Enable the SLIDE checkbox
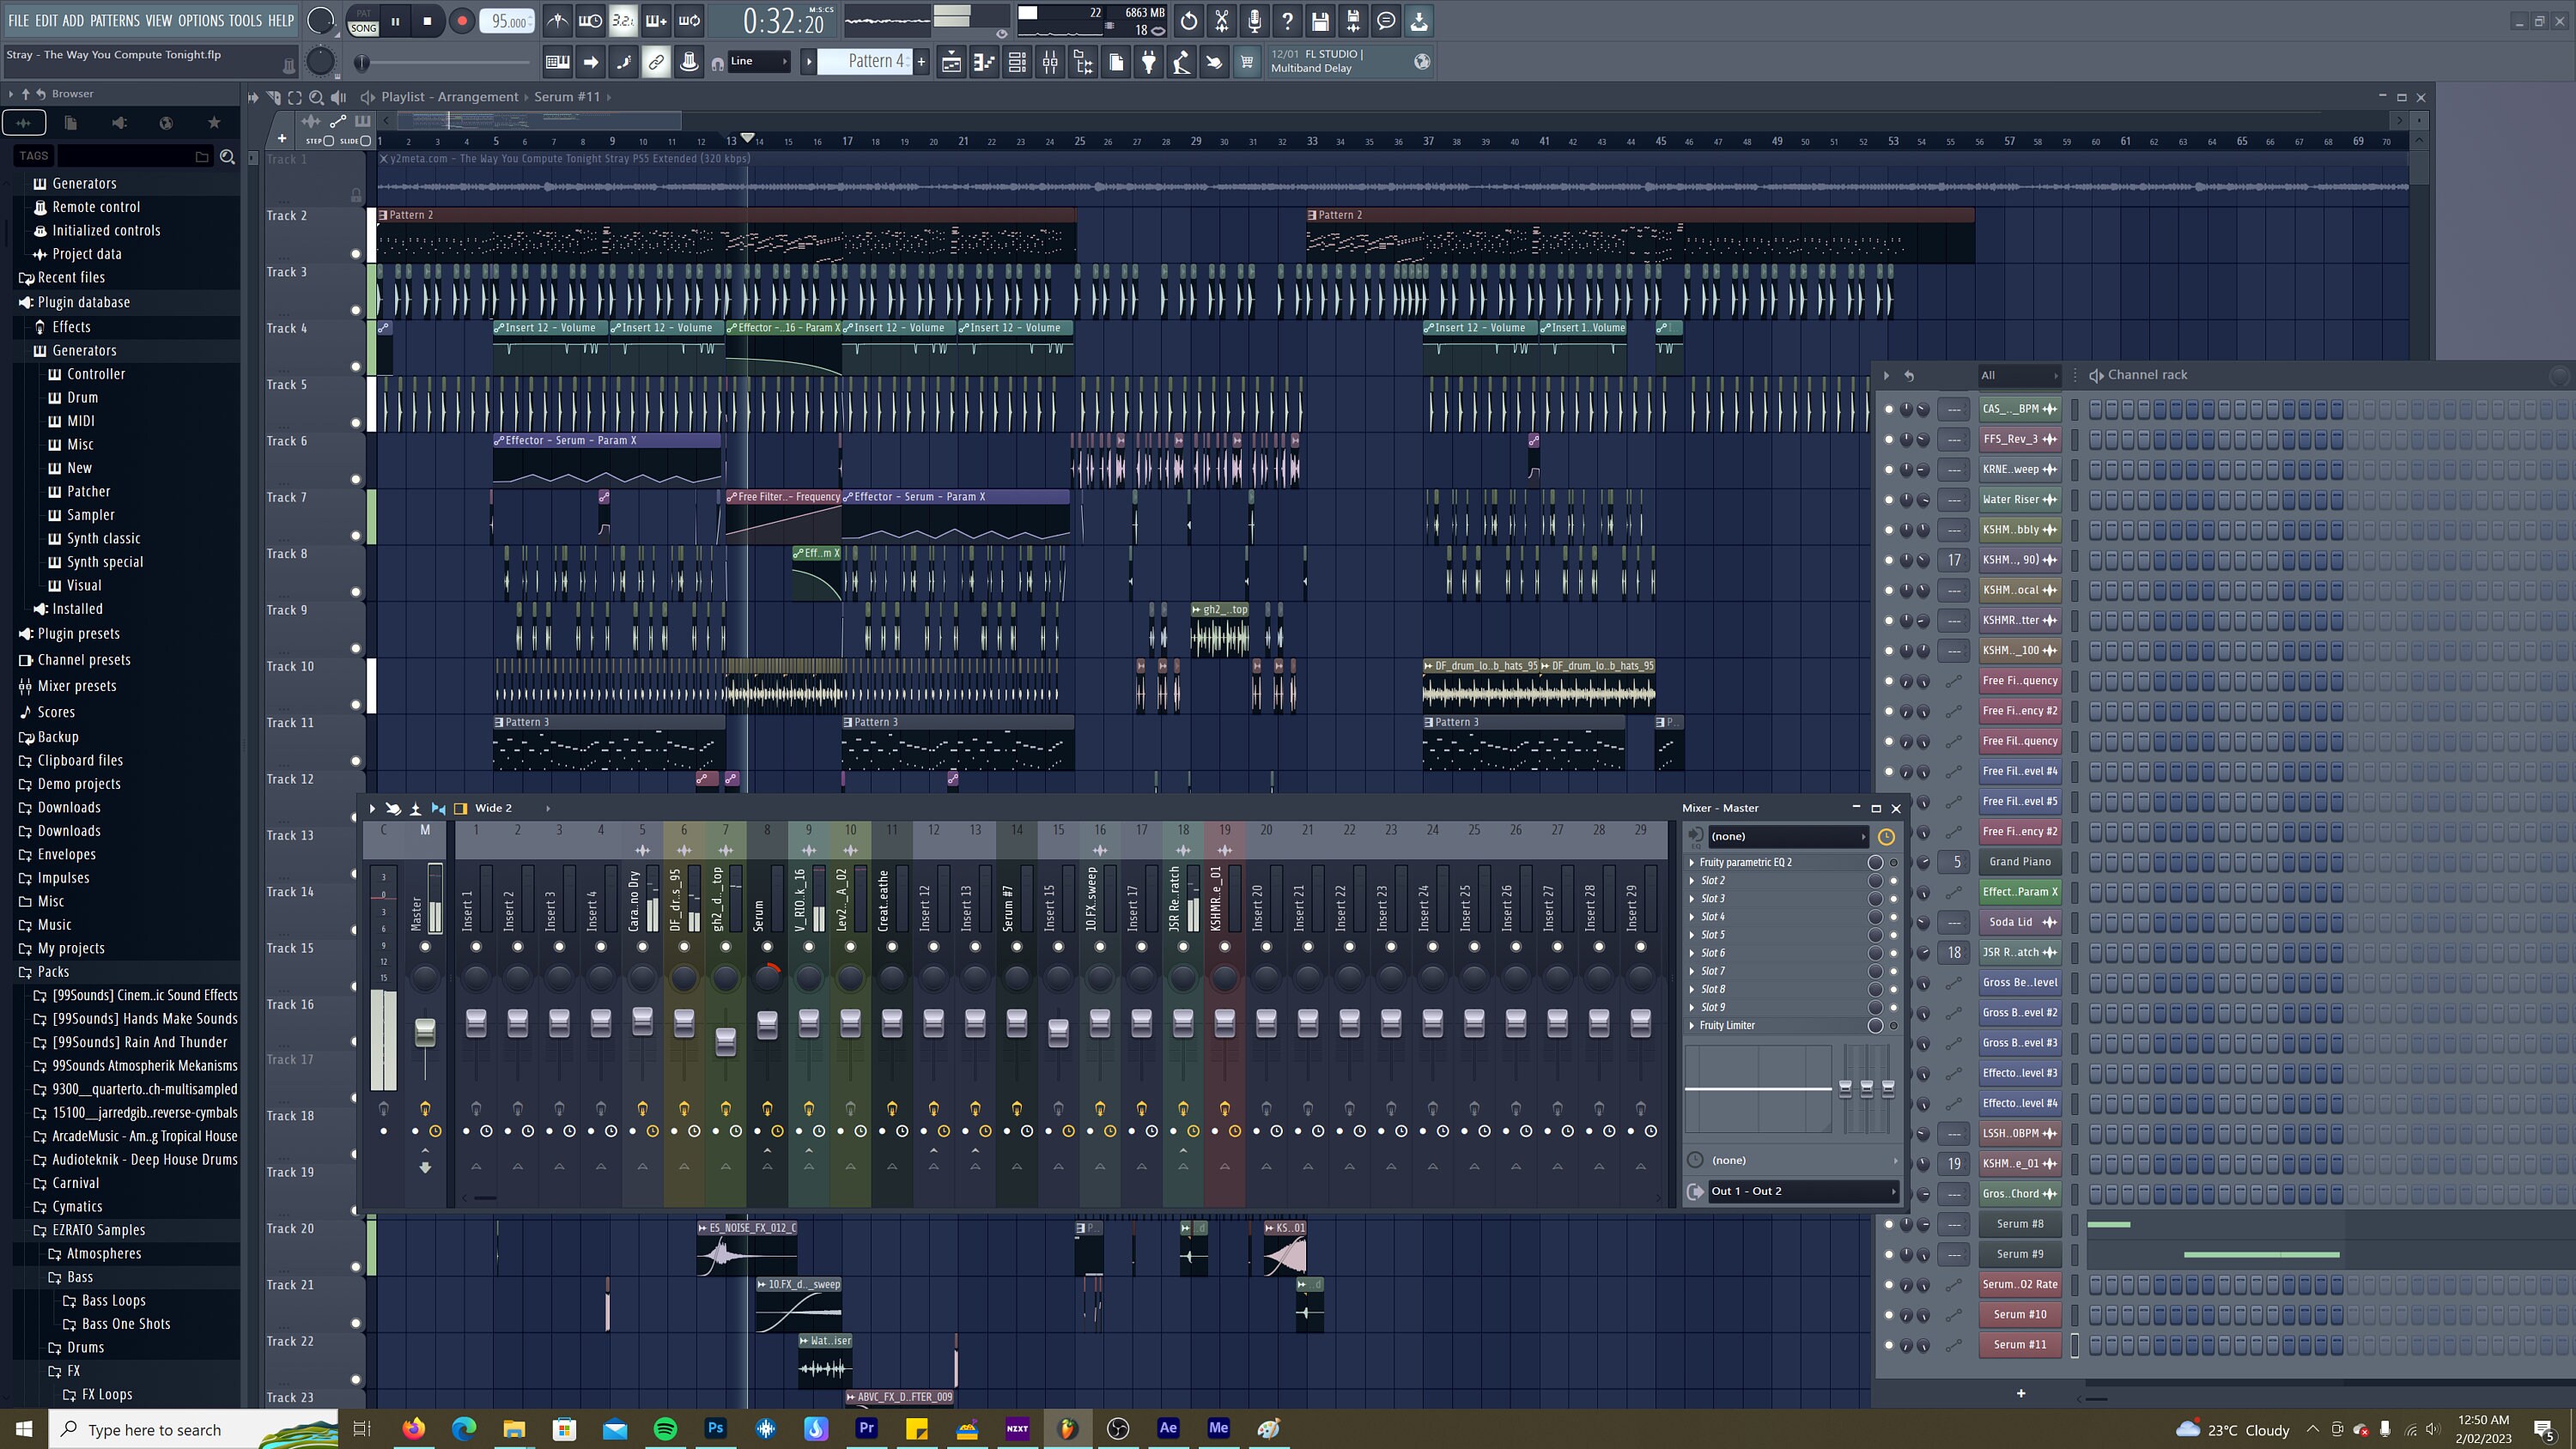Image resolution: width=2576 pixels, height=1449 pixels. pyautogui.click(x=365, y=142)
